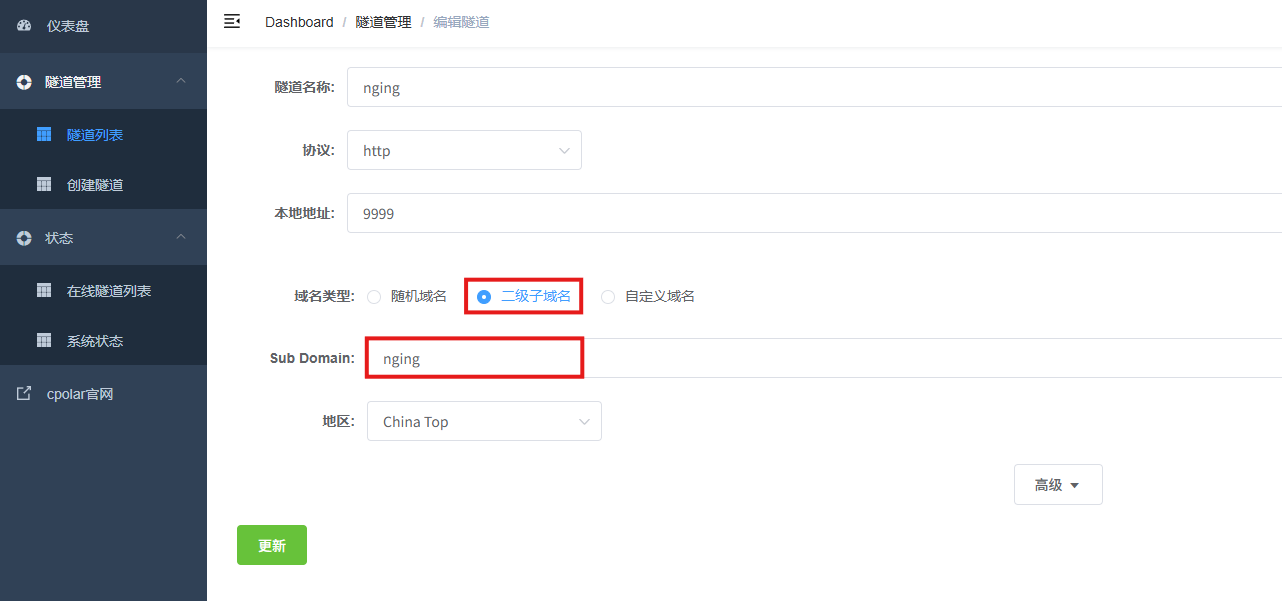Click the dashboard gauge icon in sidebar
This screenshot has height=601, width=1282.
[x=24, y=26]
